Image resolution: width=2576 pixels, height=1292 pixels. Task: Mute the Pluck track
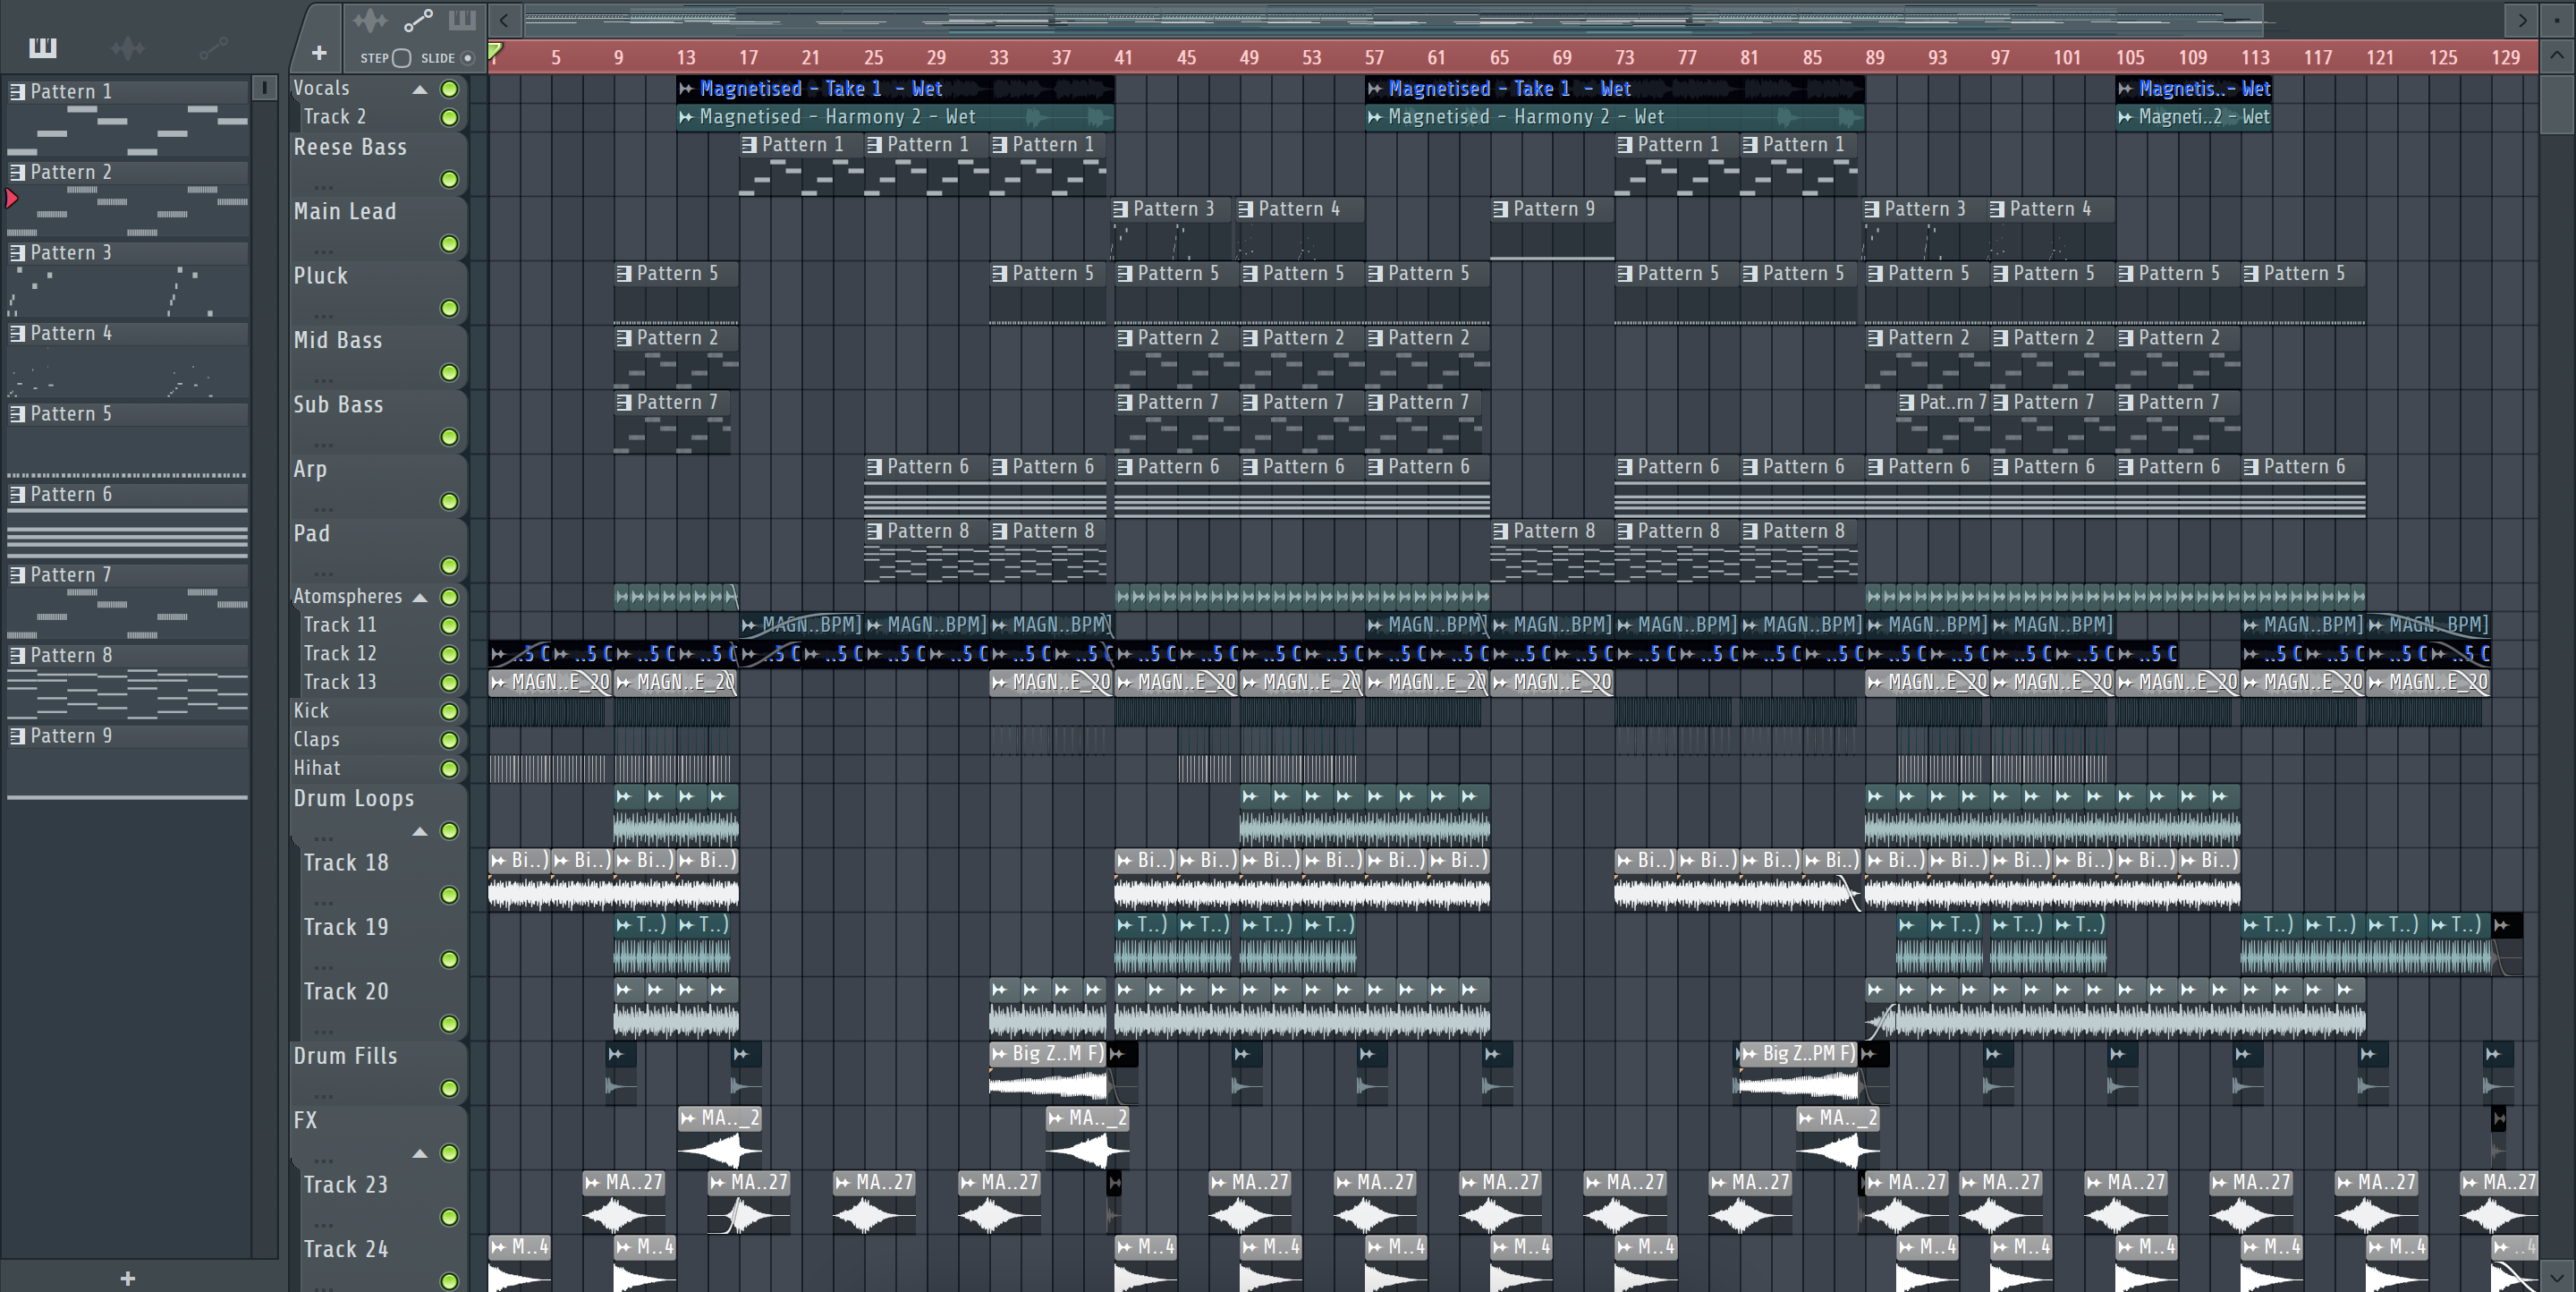[450, 308]
